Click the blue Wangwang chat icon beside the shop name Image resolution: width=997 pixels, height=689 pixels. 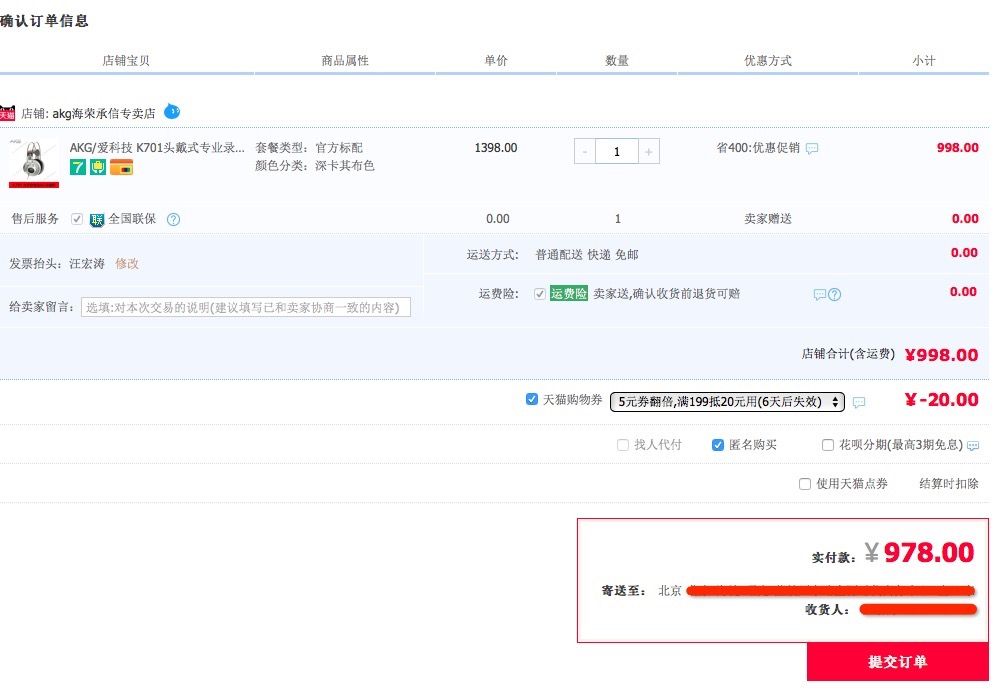(172, 111)
